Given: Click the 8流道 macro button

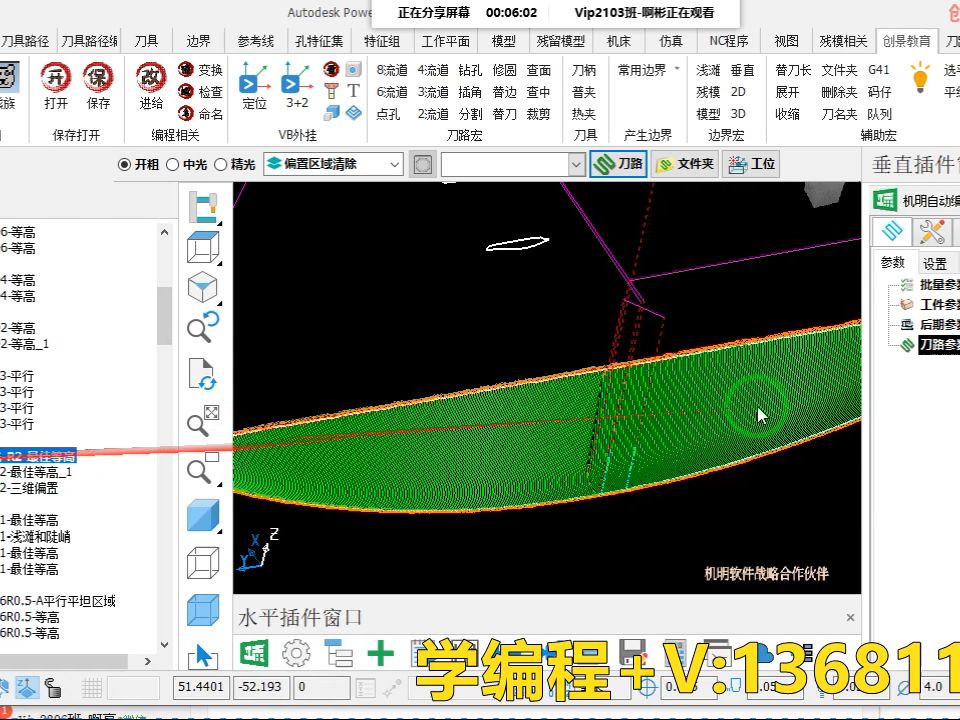Looking at the screenshot, I should point(392,70).
